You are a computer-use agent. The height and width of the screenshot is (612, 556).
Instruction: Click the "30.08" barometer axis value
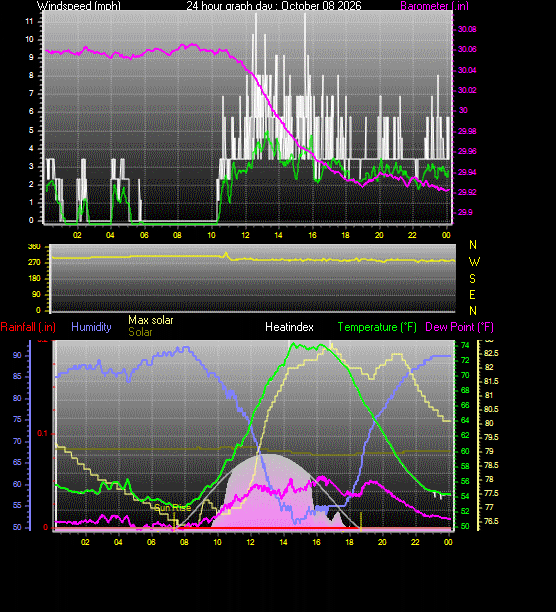[467, 29]
